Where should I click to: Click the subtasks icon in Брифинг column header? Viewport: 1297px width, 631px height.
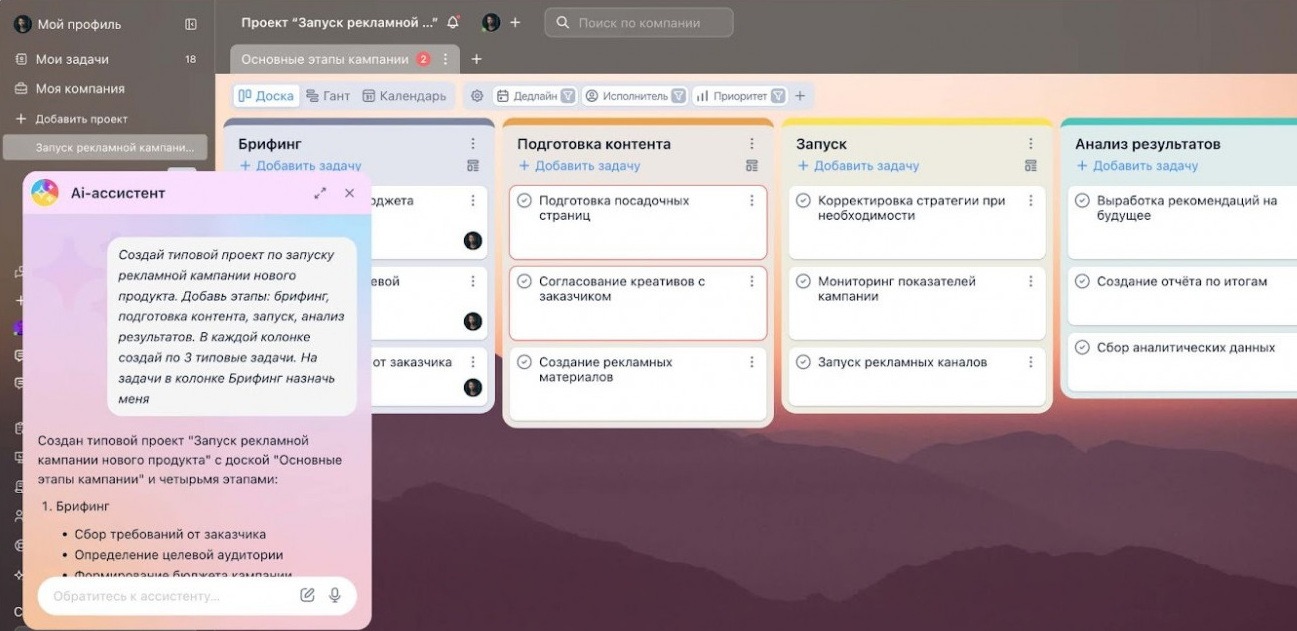(x=473, y=165)
